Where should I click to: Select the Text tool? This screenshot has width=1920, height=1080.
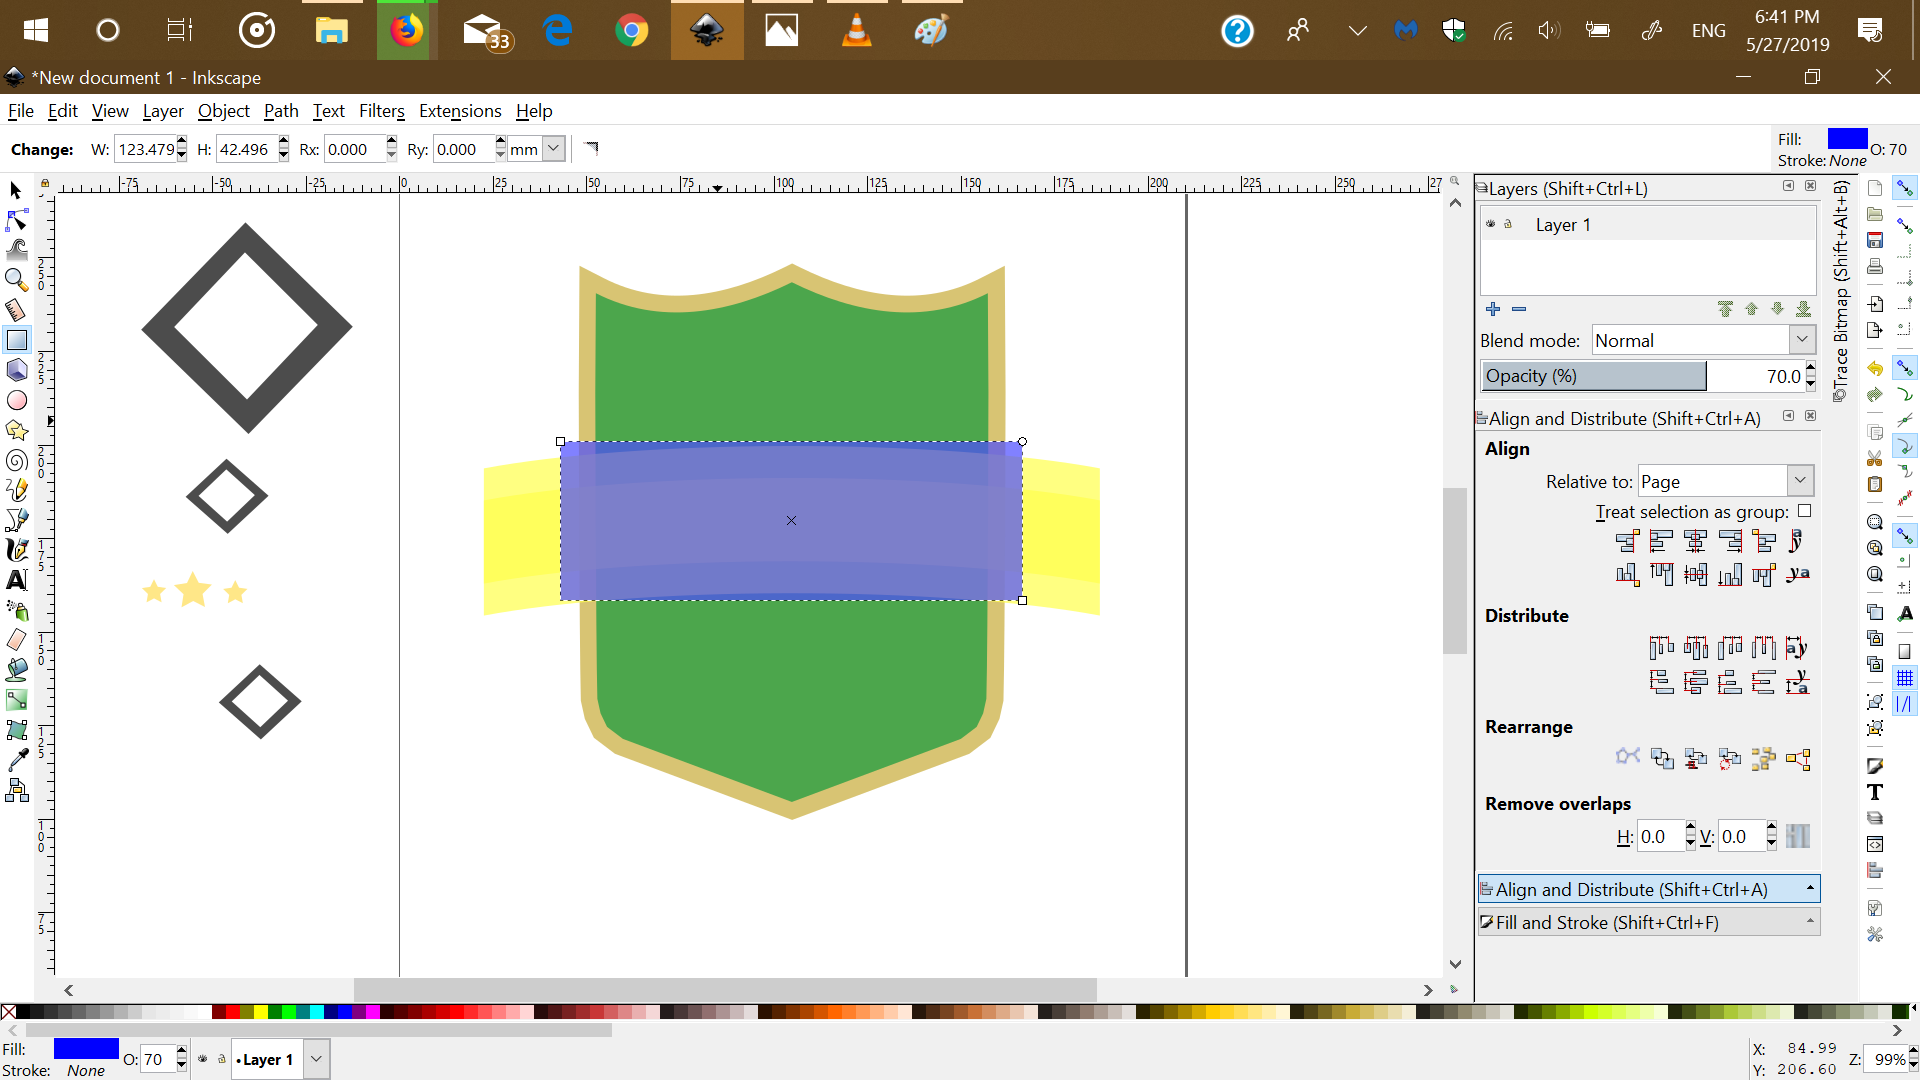pyautogui.click(x=17, y=580)
